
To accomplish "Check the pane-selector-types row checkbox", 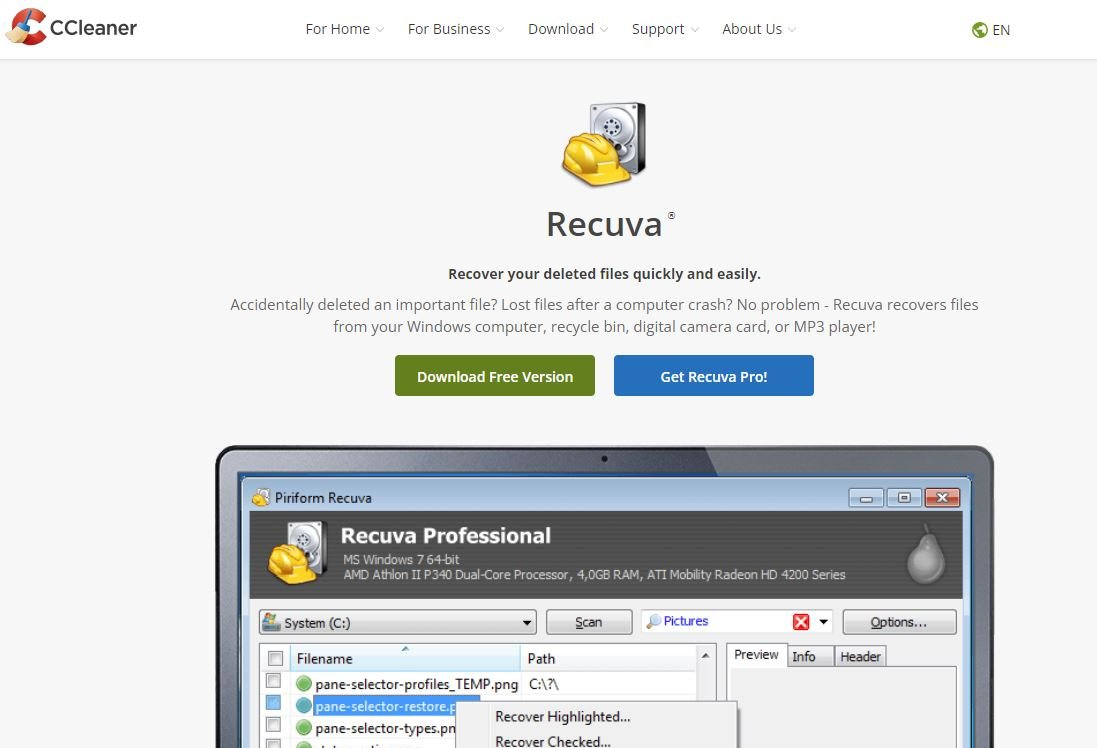I will pyautogui.click(x=274, y=724).
